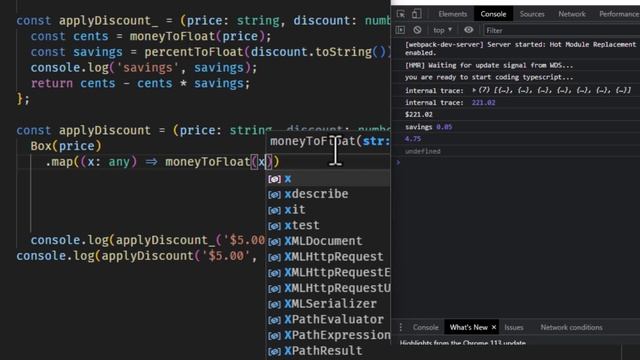Open the Performance tab
Image resolution: width=640 pixels, height=360 pixels.
click(618, 14)
